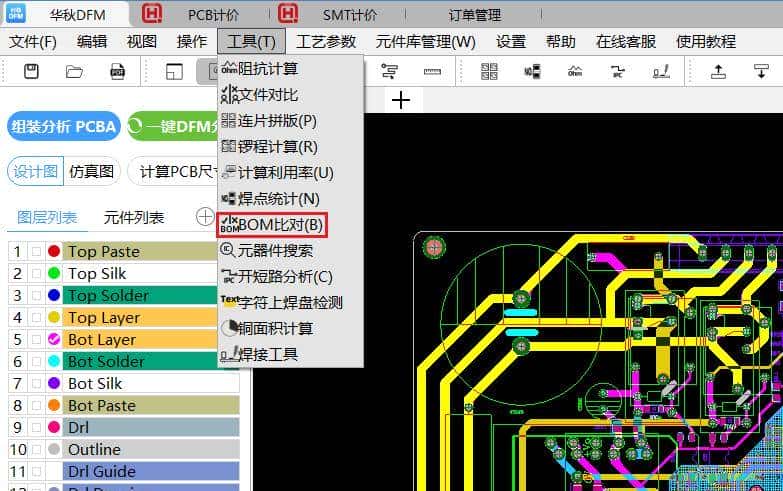783x491 pixels.
Task: Select BOM比对(B) menu item
Action: pos(290,225)
